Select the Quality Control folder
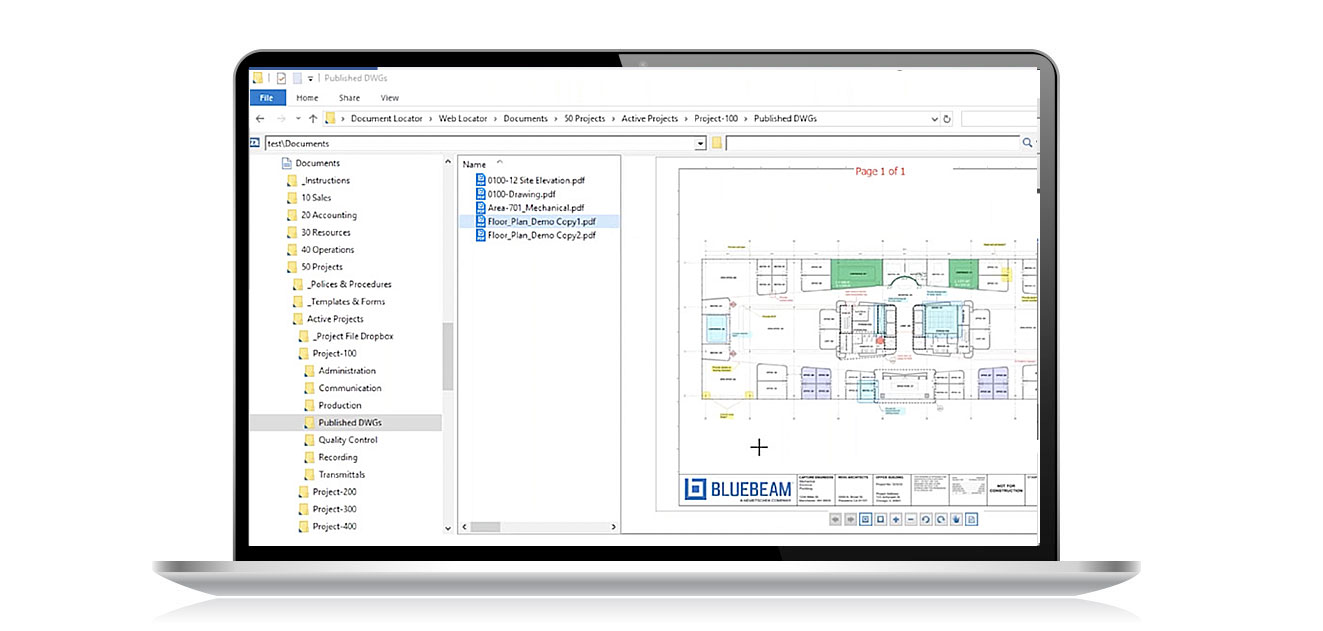This screenshot has height=631, width=1323. (347, 440)
